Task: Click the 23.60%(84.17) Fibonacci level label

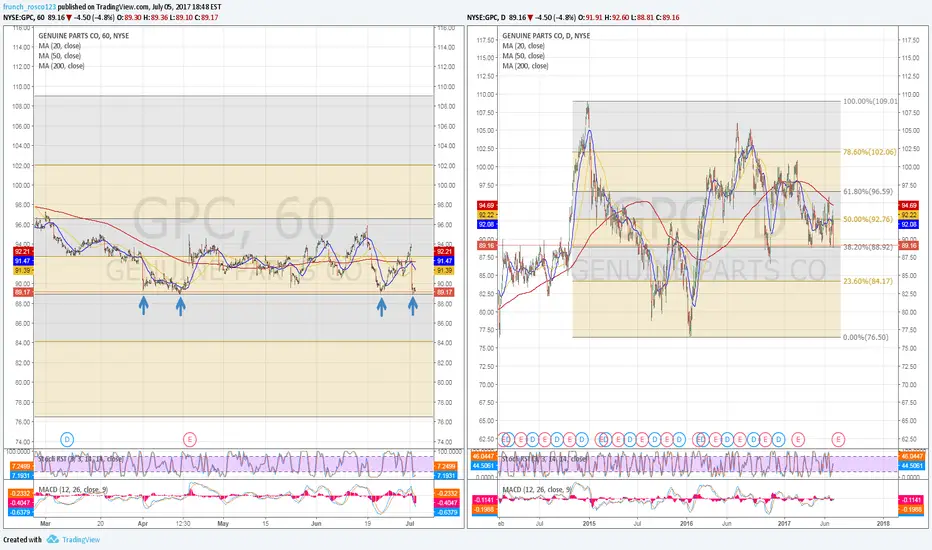Action: click(x=868, y=281)
